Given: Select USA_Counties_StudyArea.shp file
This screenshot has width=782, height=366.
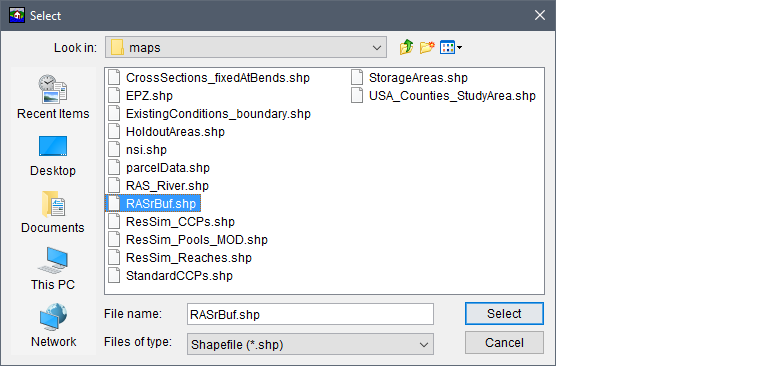Looking at the screenshot, I should (x=443, y=96).
